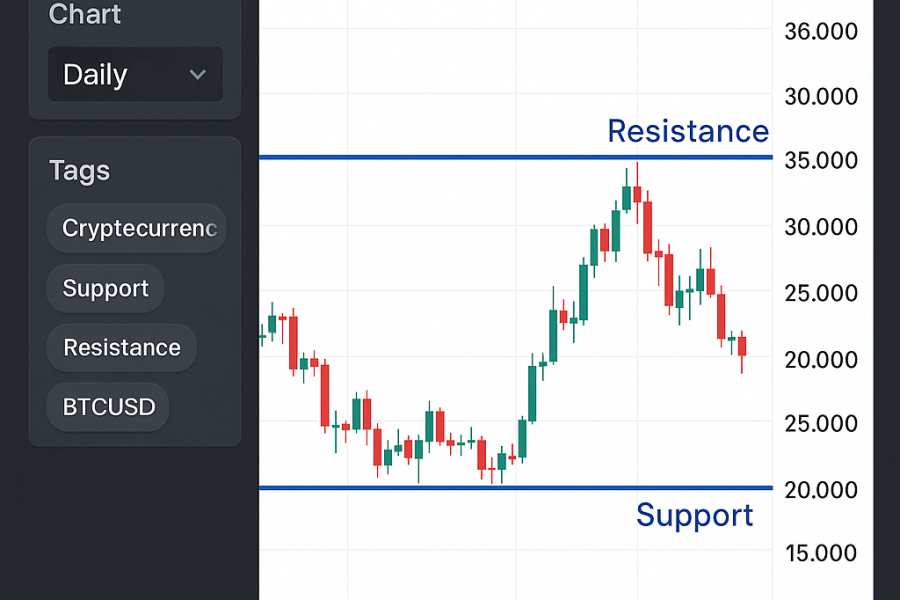Choose the BTCUSD tag chip

pyautogui.click(x=109, y=407)
